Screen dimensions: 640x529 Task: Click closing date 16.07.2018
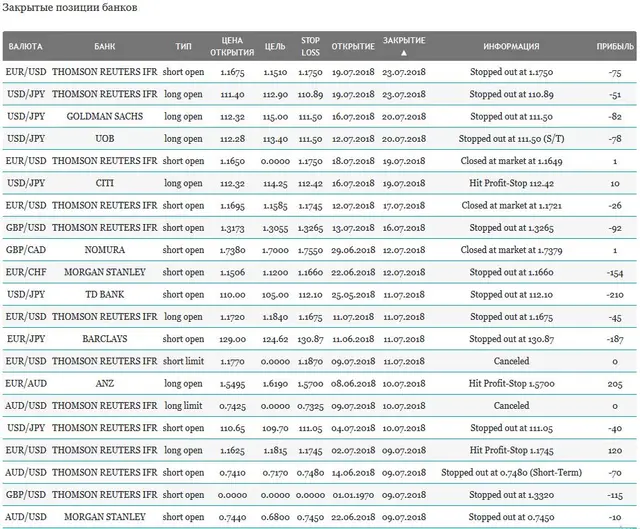click(x=404, y=228)
